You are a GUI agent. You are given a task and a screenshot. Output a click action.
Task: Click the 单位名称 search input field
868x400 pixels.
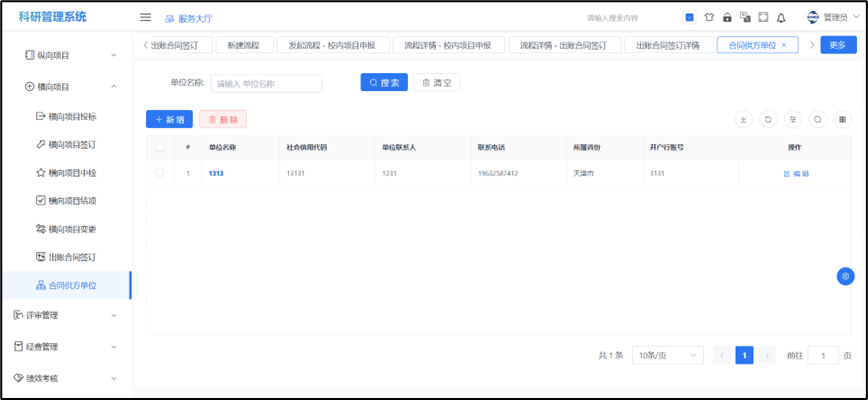(x=266, y=83)
